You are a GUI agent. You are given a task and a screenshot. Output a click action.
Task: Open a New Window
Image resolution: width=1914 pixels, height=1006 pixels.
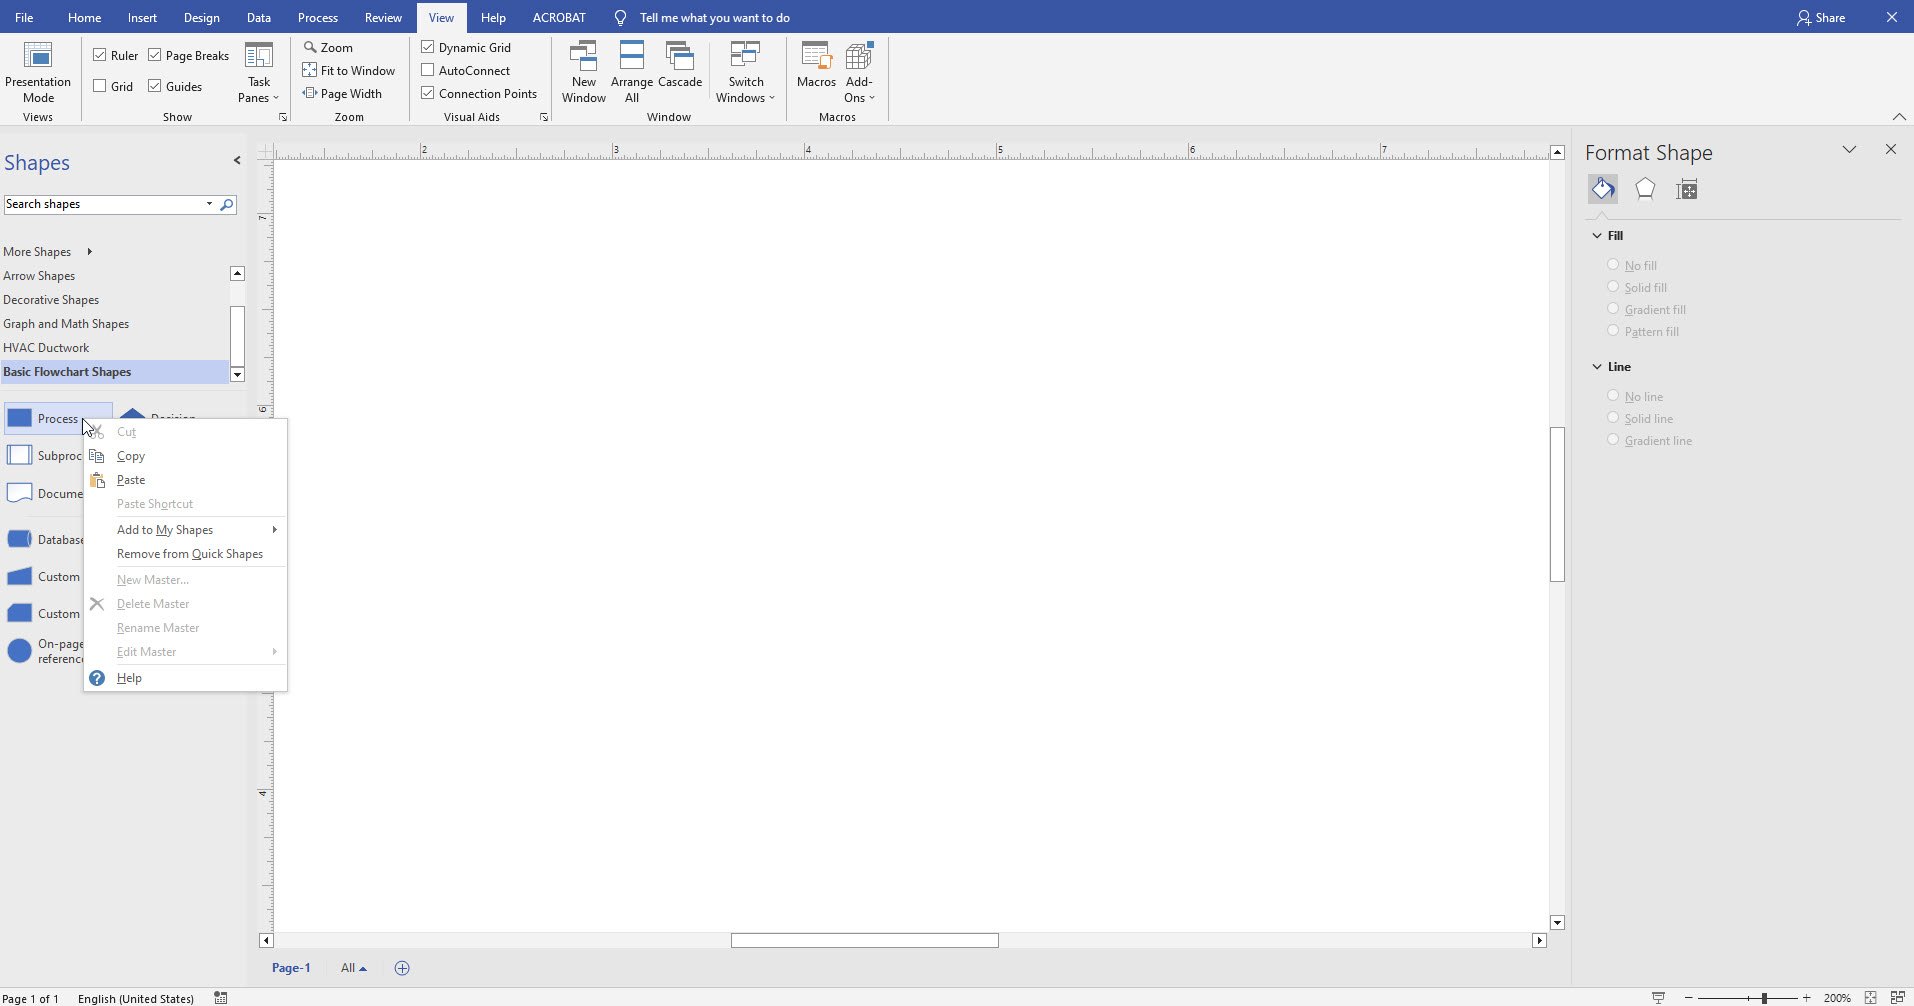point(583,70)
